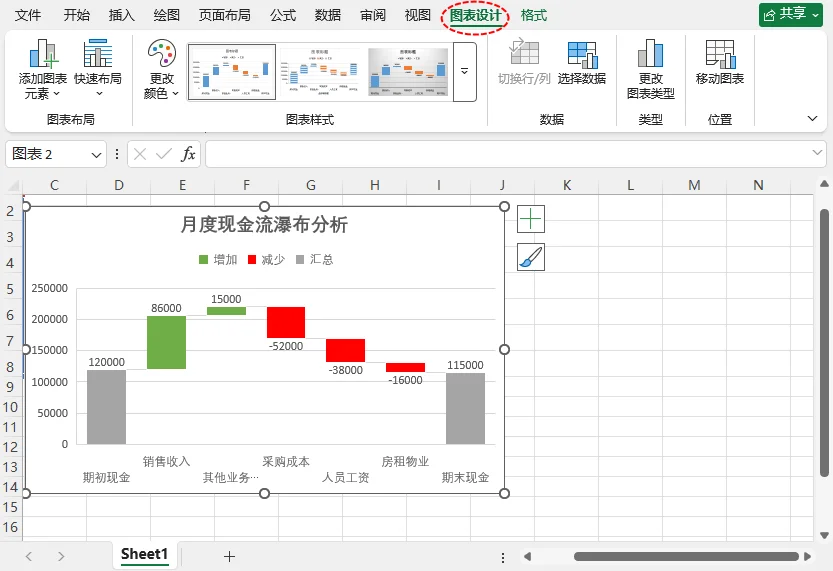Click Switch Row/Column (切换行/列) icon

pyautogui.click(x=524, y=62)
